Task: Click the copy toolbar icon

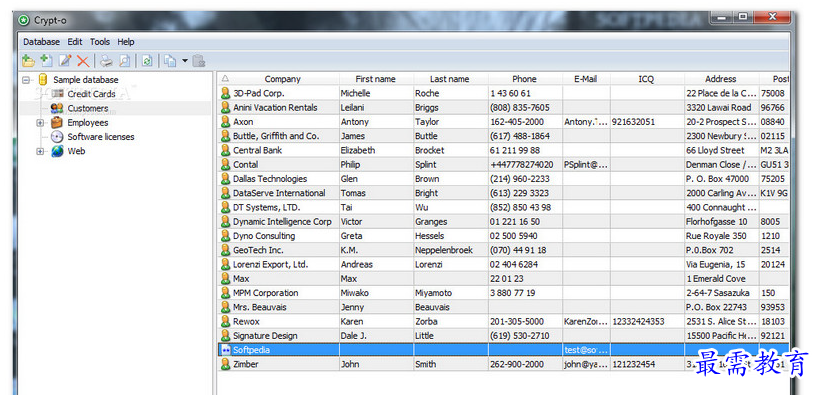Action: pos(170,61)
